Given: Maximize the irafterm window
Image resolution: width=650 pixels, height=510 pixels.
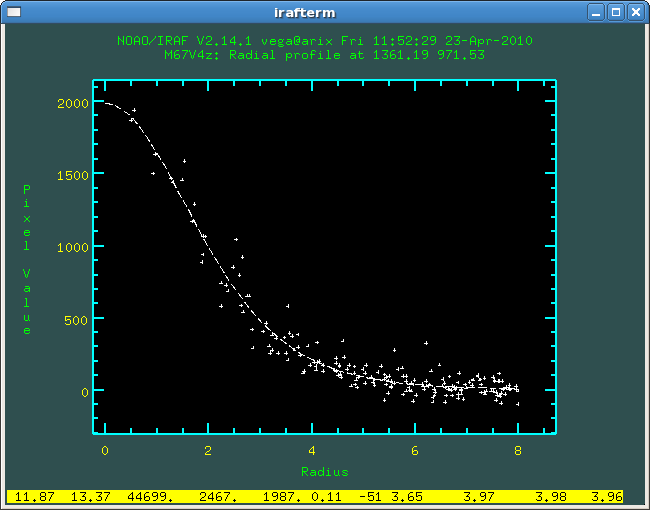Looking at the screenshot, I should (x=616, y=12).
